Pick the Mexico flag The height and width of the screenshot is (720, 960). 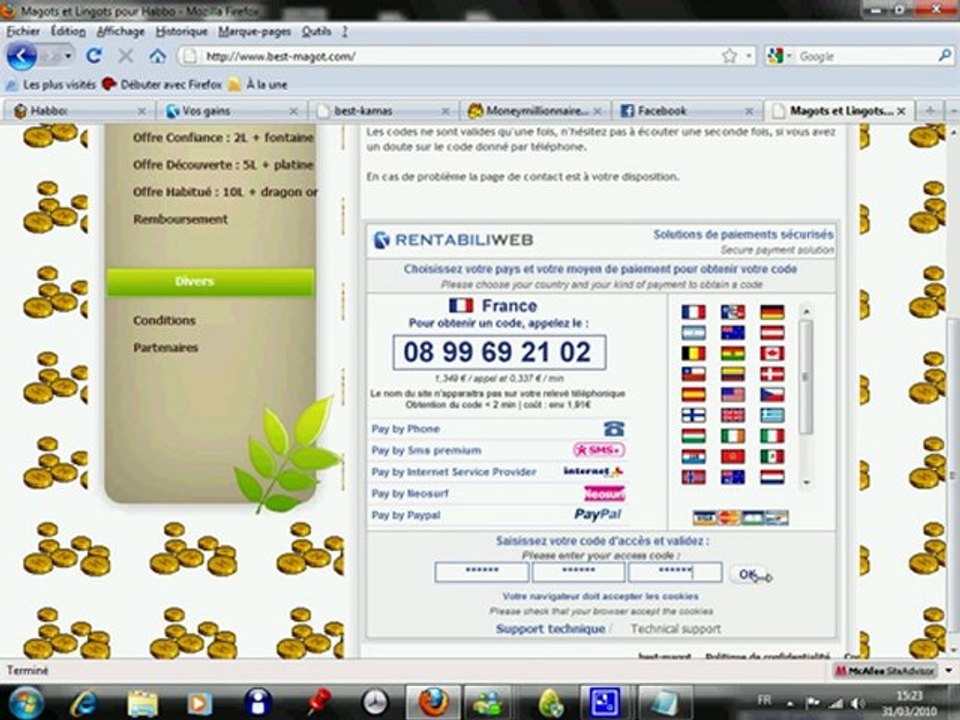click(x=772, y=457)
